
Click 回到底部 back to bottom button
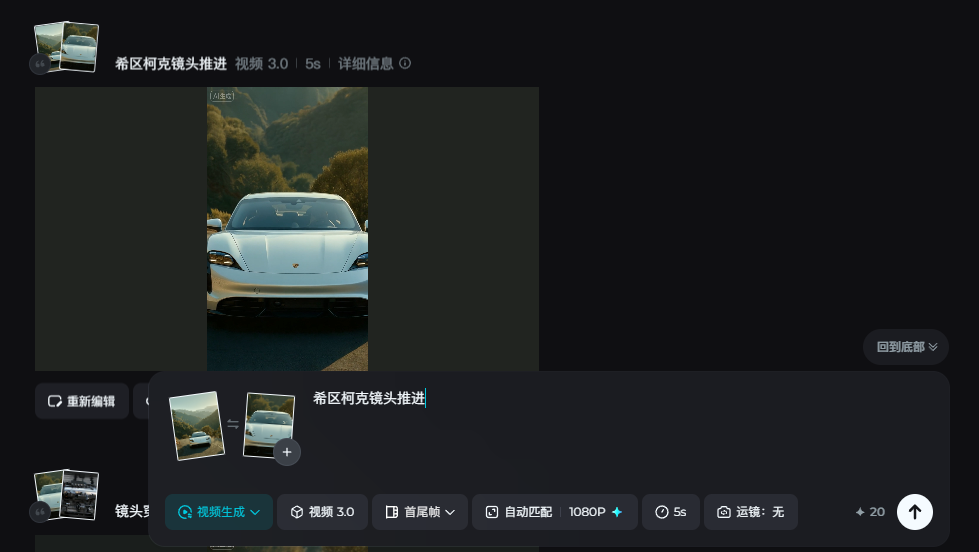(906, 347)
